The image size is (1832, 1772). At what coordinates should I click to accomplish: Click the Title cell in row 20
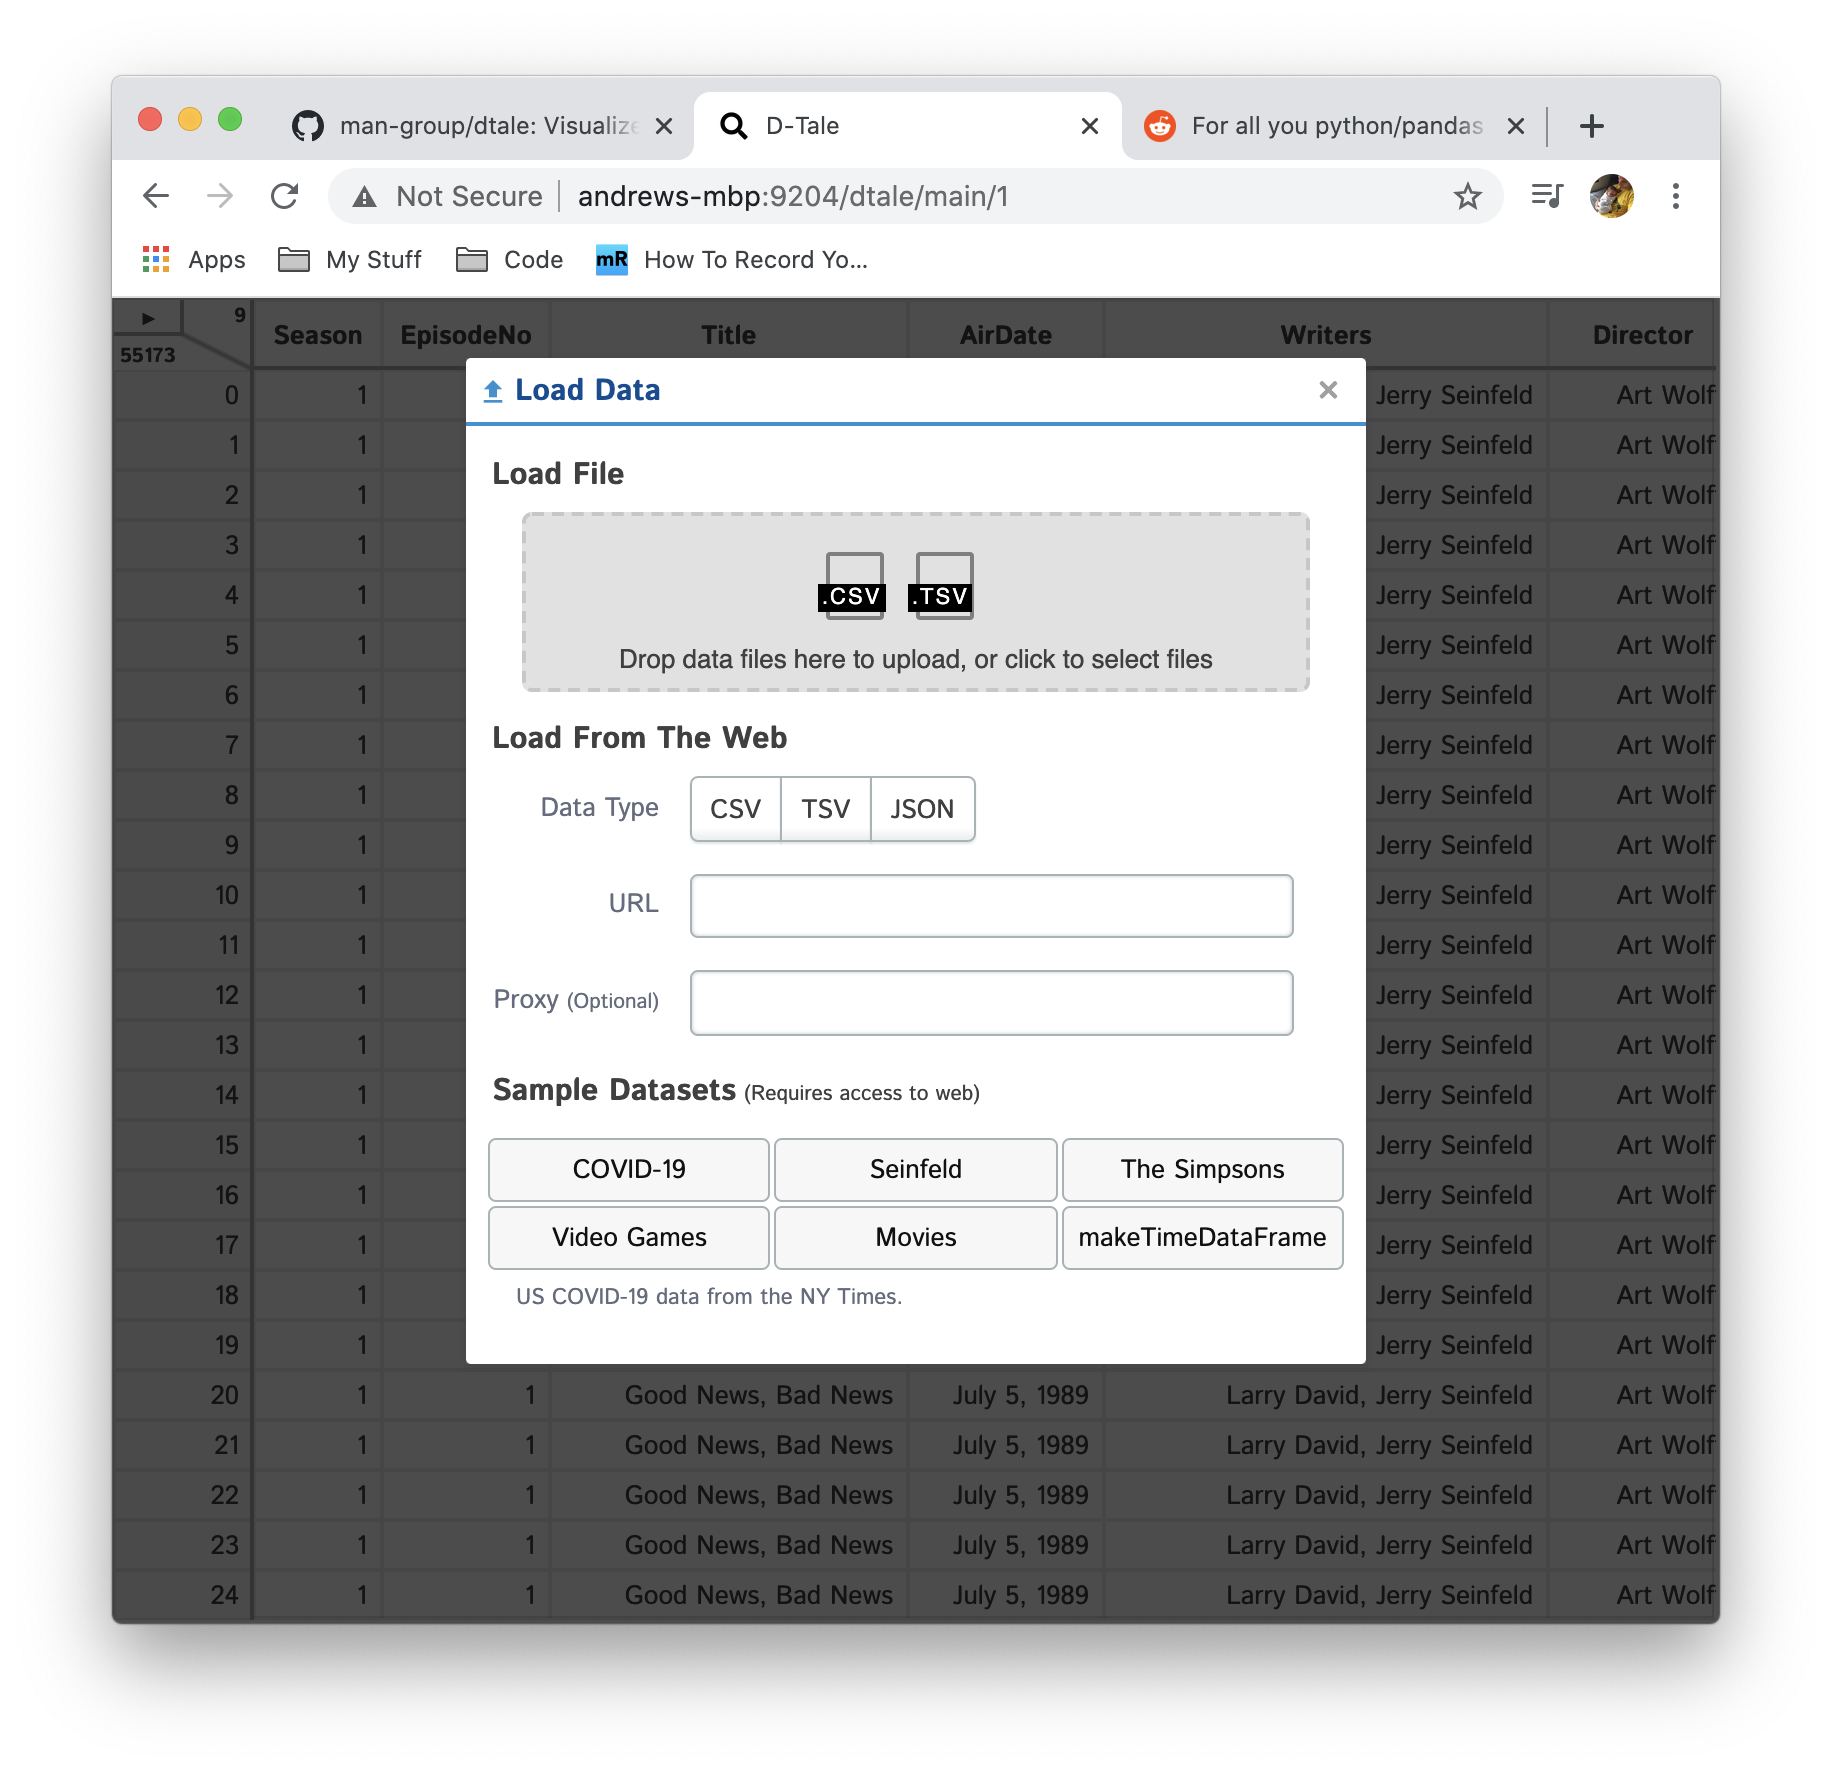[729, 1395]
